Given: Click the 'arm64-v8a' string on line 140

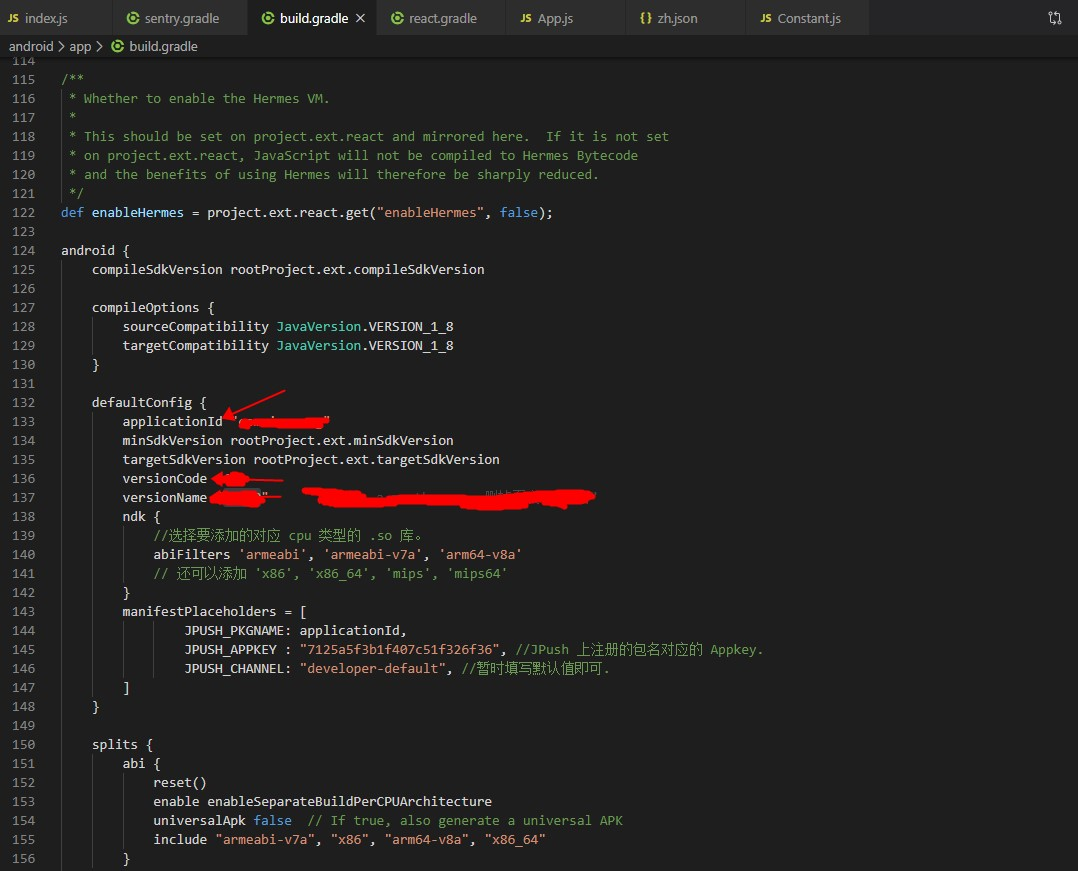Looking at the screenshot, I should point(480,554).
